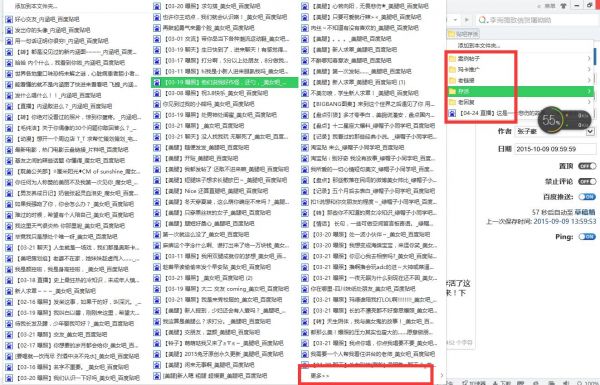Disable the 百度推送 switch
600x385 pixels.
coord(587,197)
